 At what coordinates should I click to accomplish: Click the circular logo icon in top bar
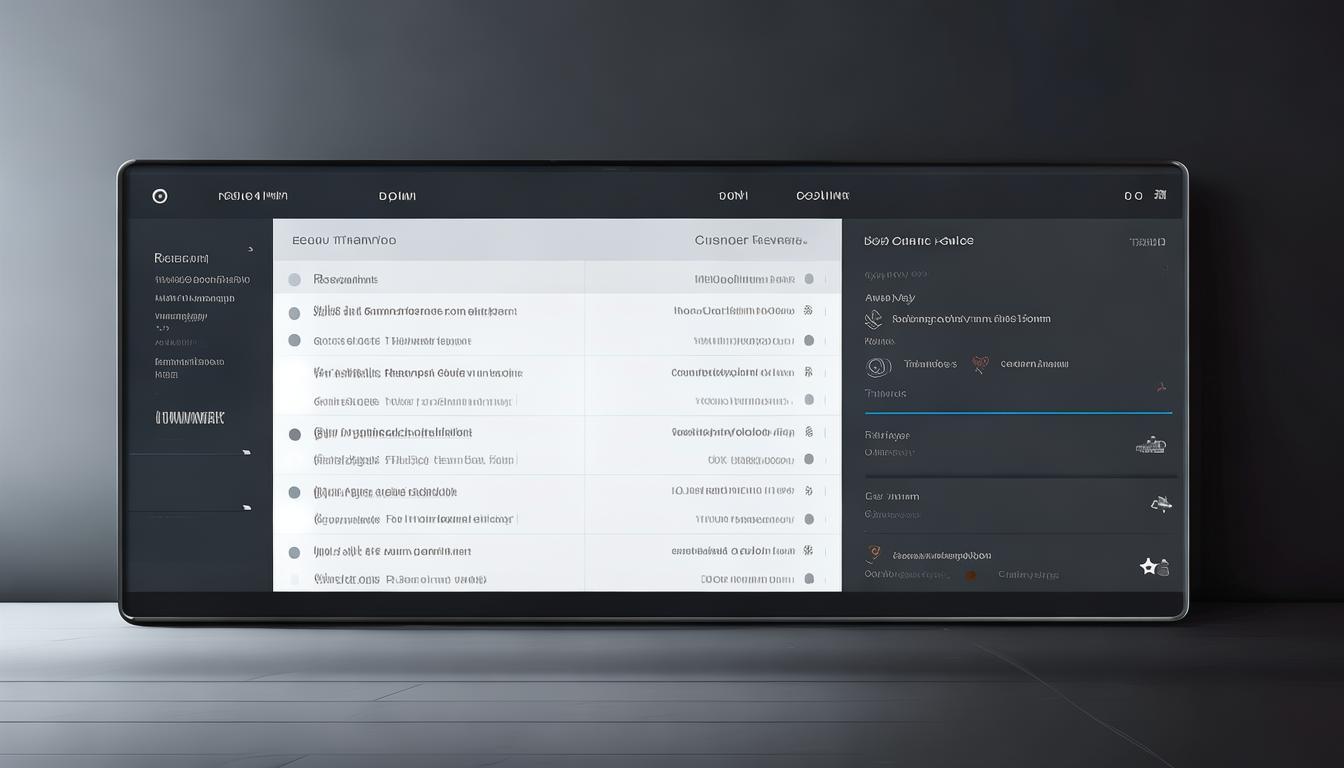click(160, 196)
